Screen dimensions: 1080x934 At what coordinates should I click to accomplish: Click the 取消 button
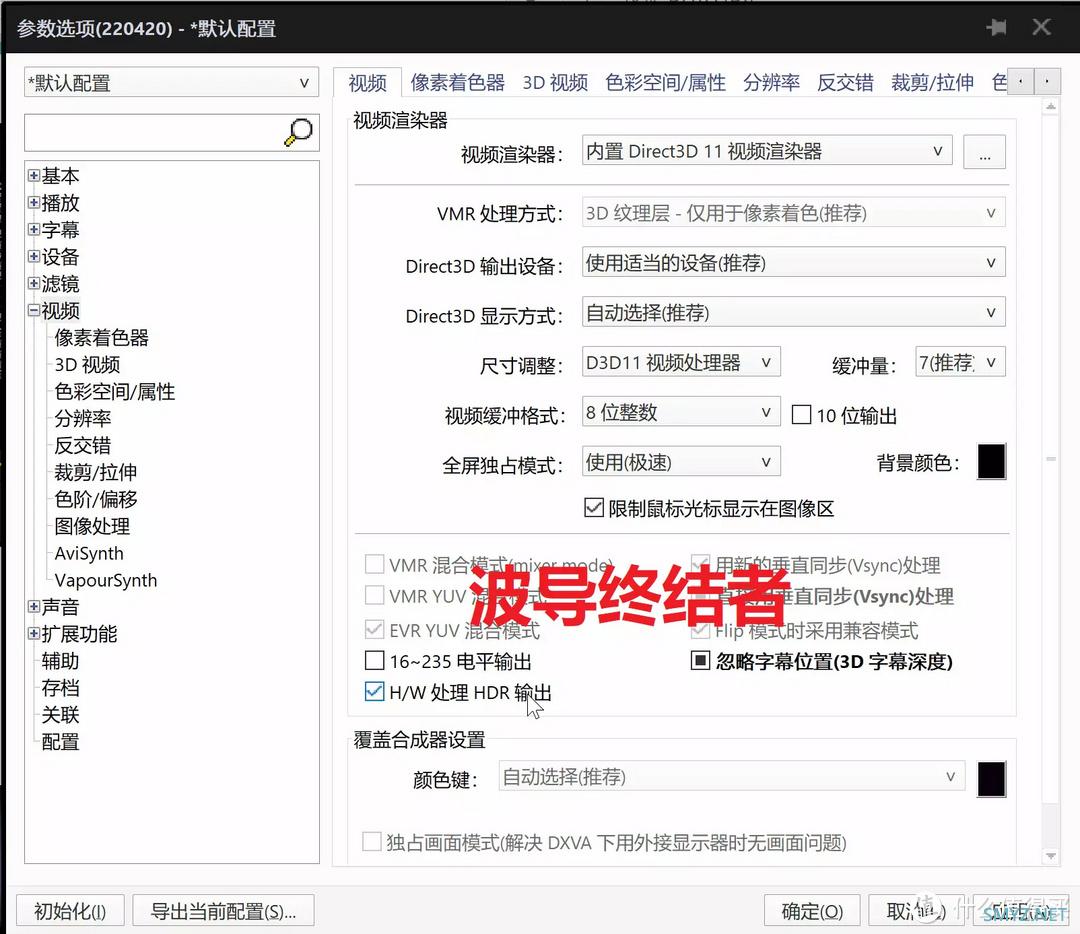coord(916,911)
